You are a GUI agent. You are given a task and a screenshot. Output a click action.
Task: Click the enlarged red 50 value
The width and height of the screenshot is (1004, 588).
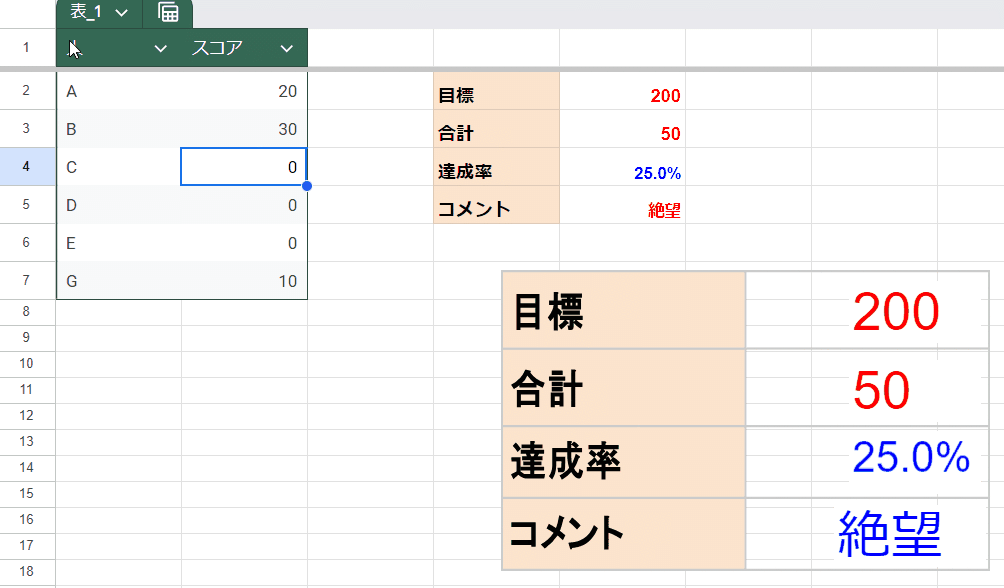point(881,390)
